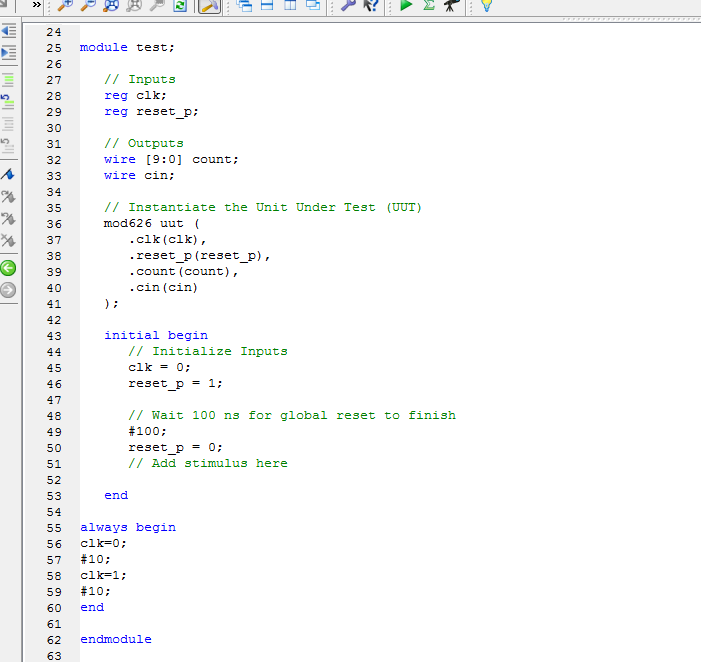Click the '.clk(clk),' port connection
Viewport: 701px width, 662px height.
[167, 240]
